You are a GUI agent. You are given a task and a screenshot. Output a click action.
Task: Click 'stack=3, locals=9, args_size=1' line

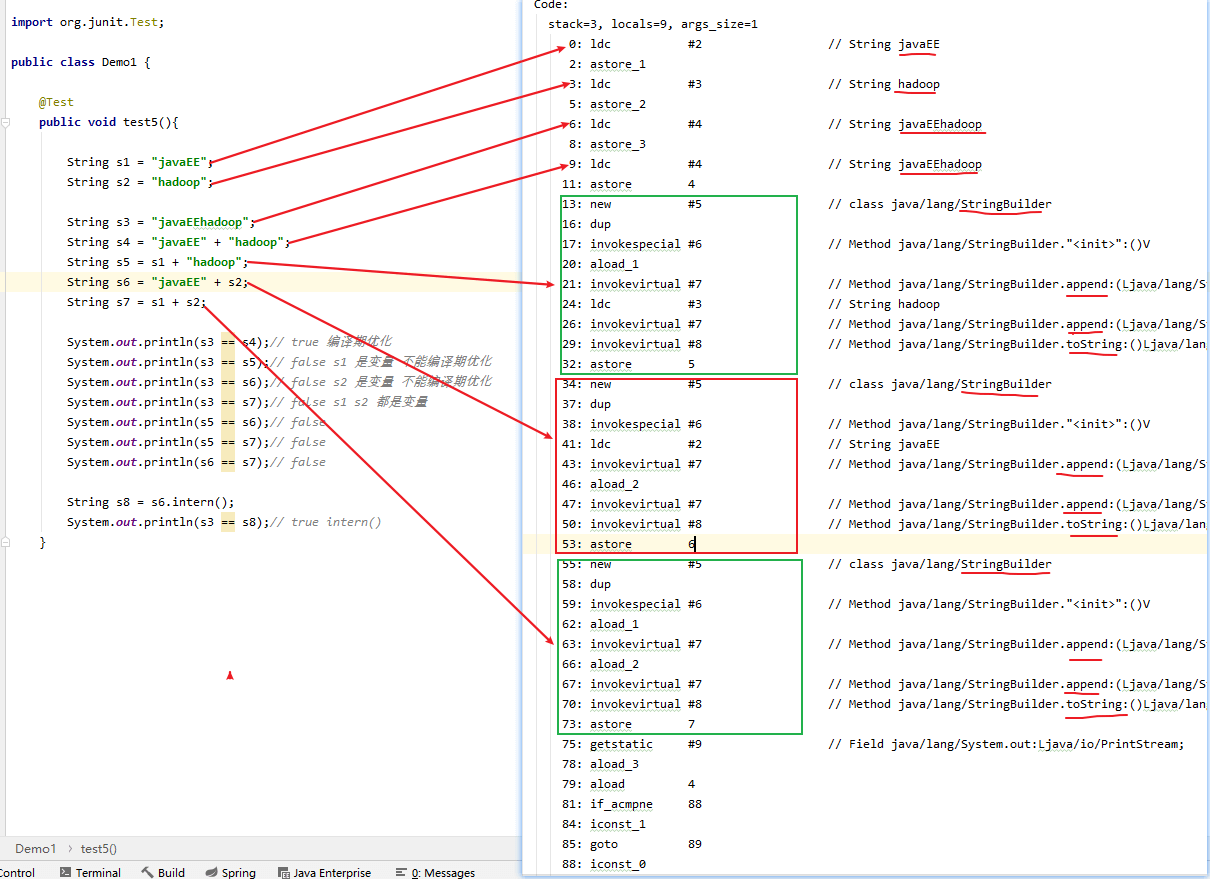(653, 24)
